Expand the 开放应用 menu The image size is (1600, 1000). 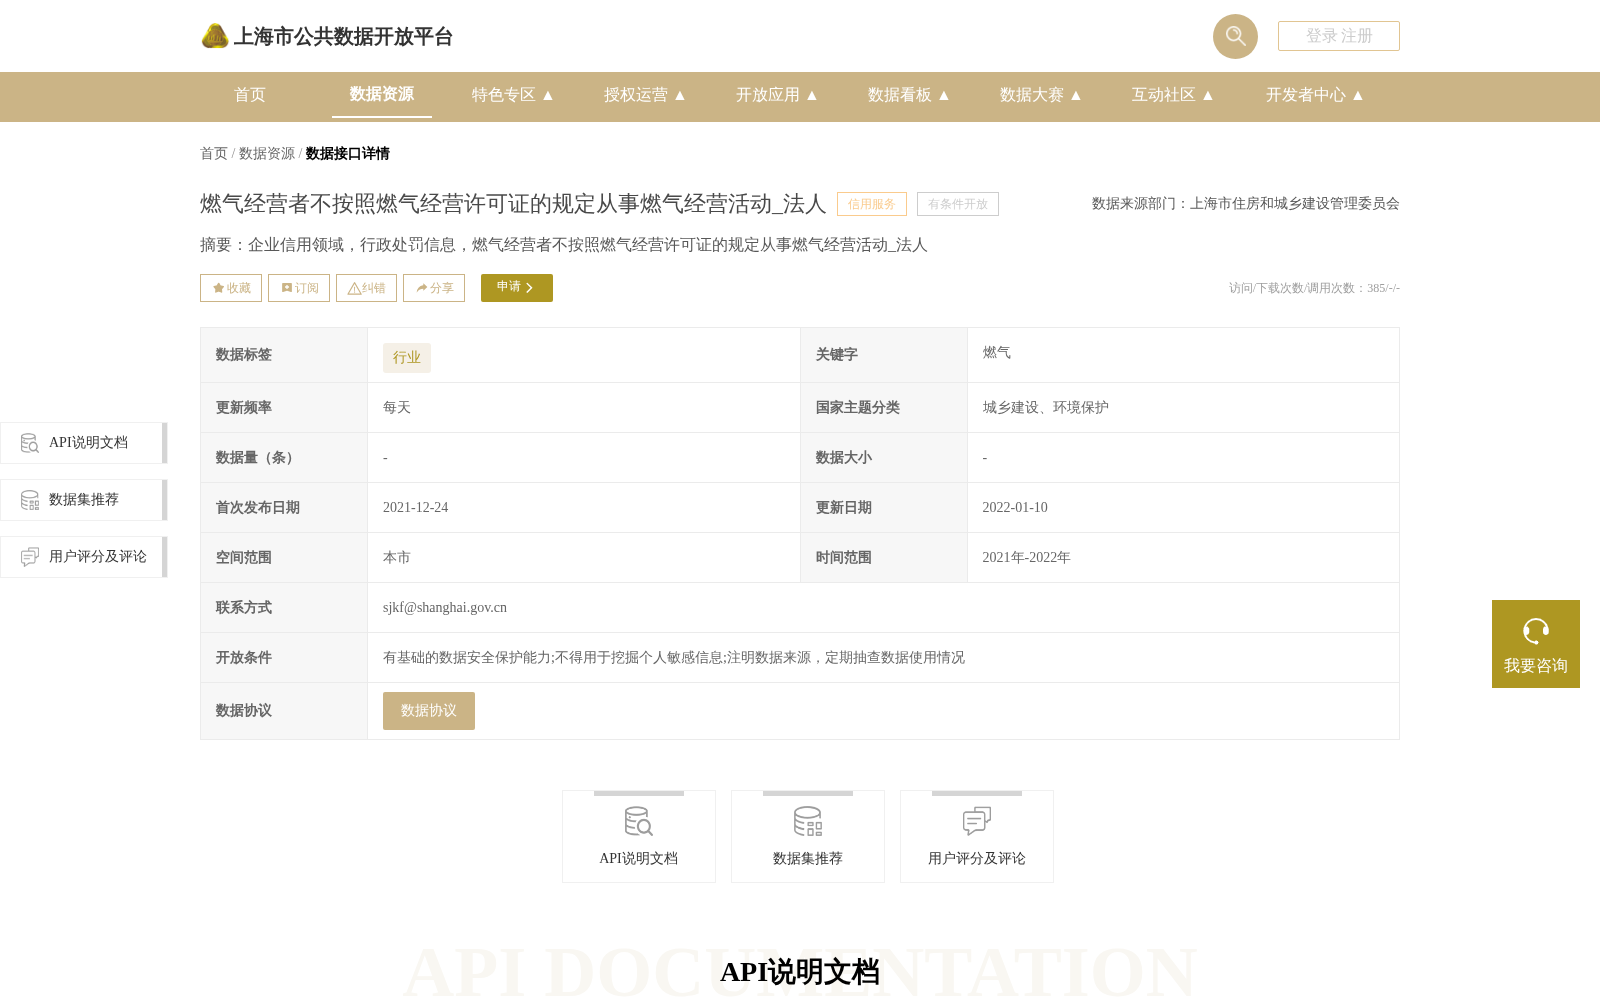[x=777, y=95]
